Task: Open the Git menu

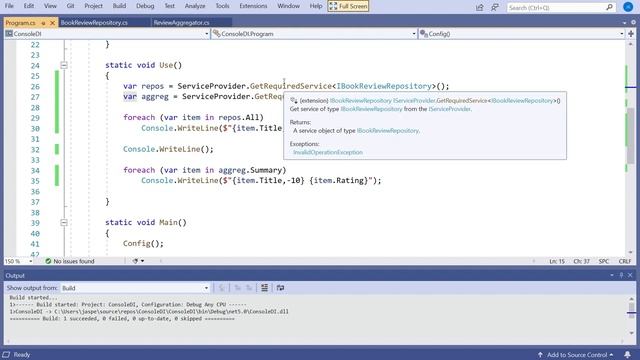Action: tap(70, 6)
